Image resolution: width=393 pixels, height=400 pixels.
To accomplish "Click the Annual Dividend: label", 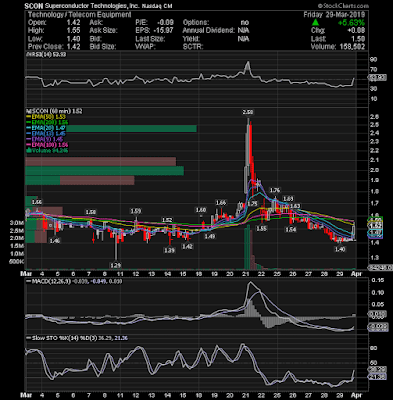I will point(209,31).
